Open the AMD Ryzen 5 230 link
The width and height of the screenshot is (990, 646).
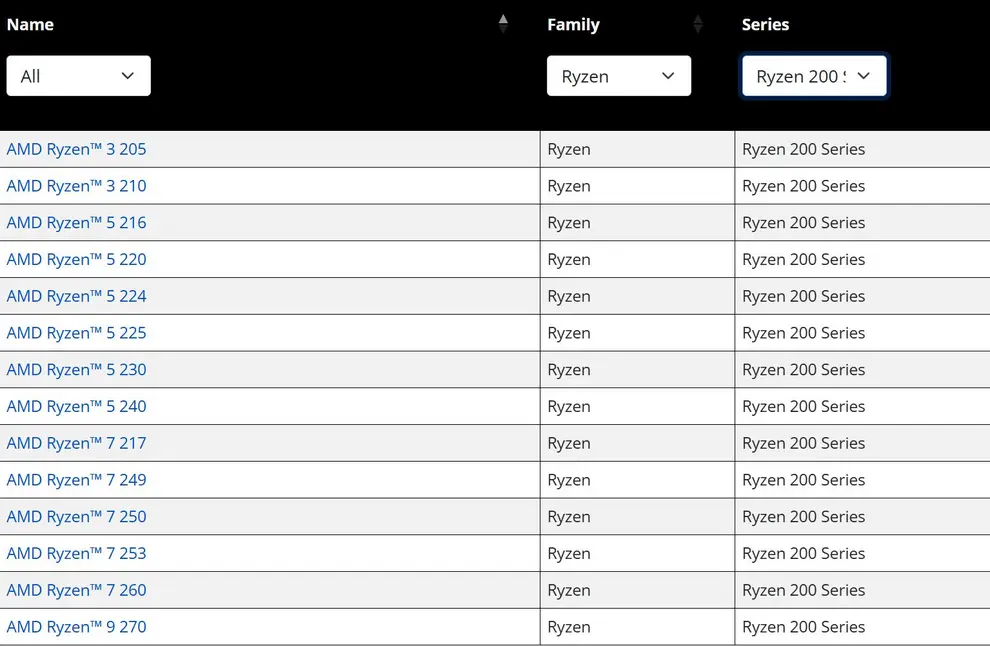click(76, 369)
